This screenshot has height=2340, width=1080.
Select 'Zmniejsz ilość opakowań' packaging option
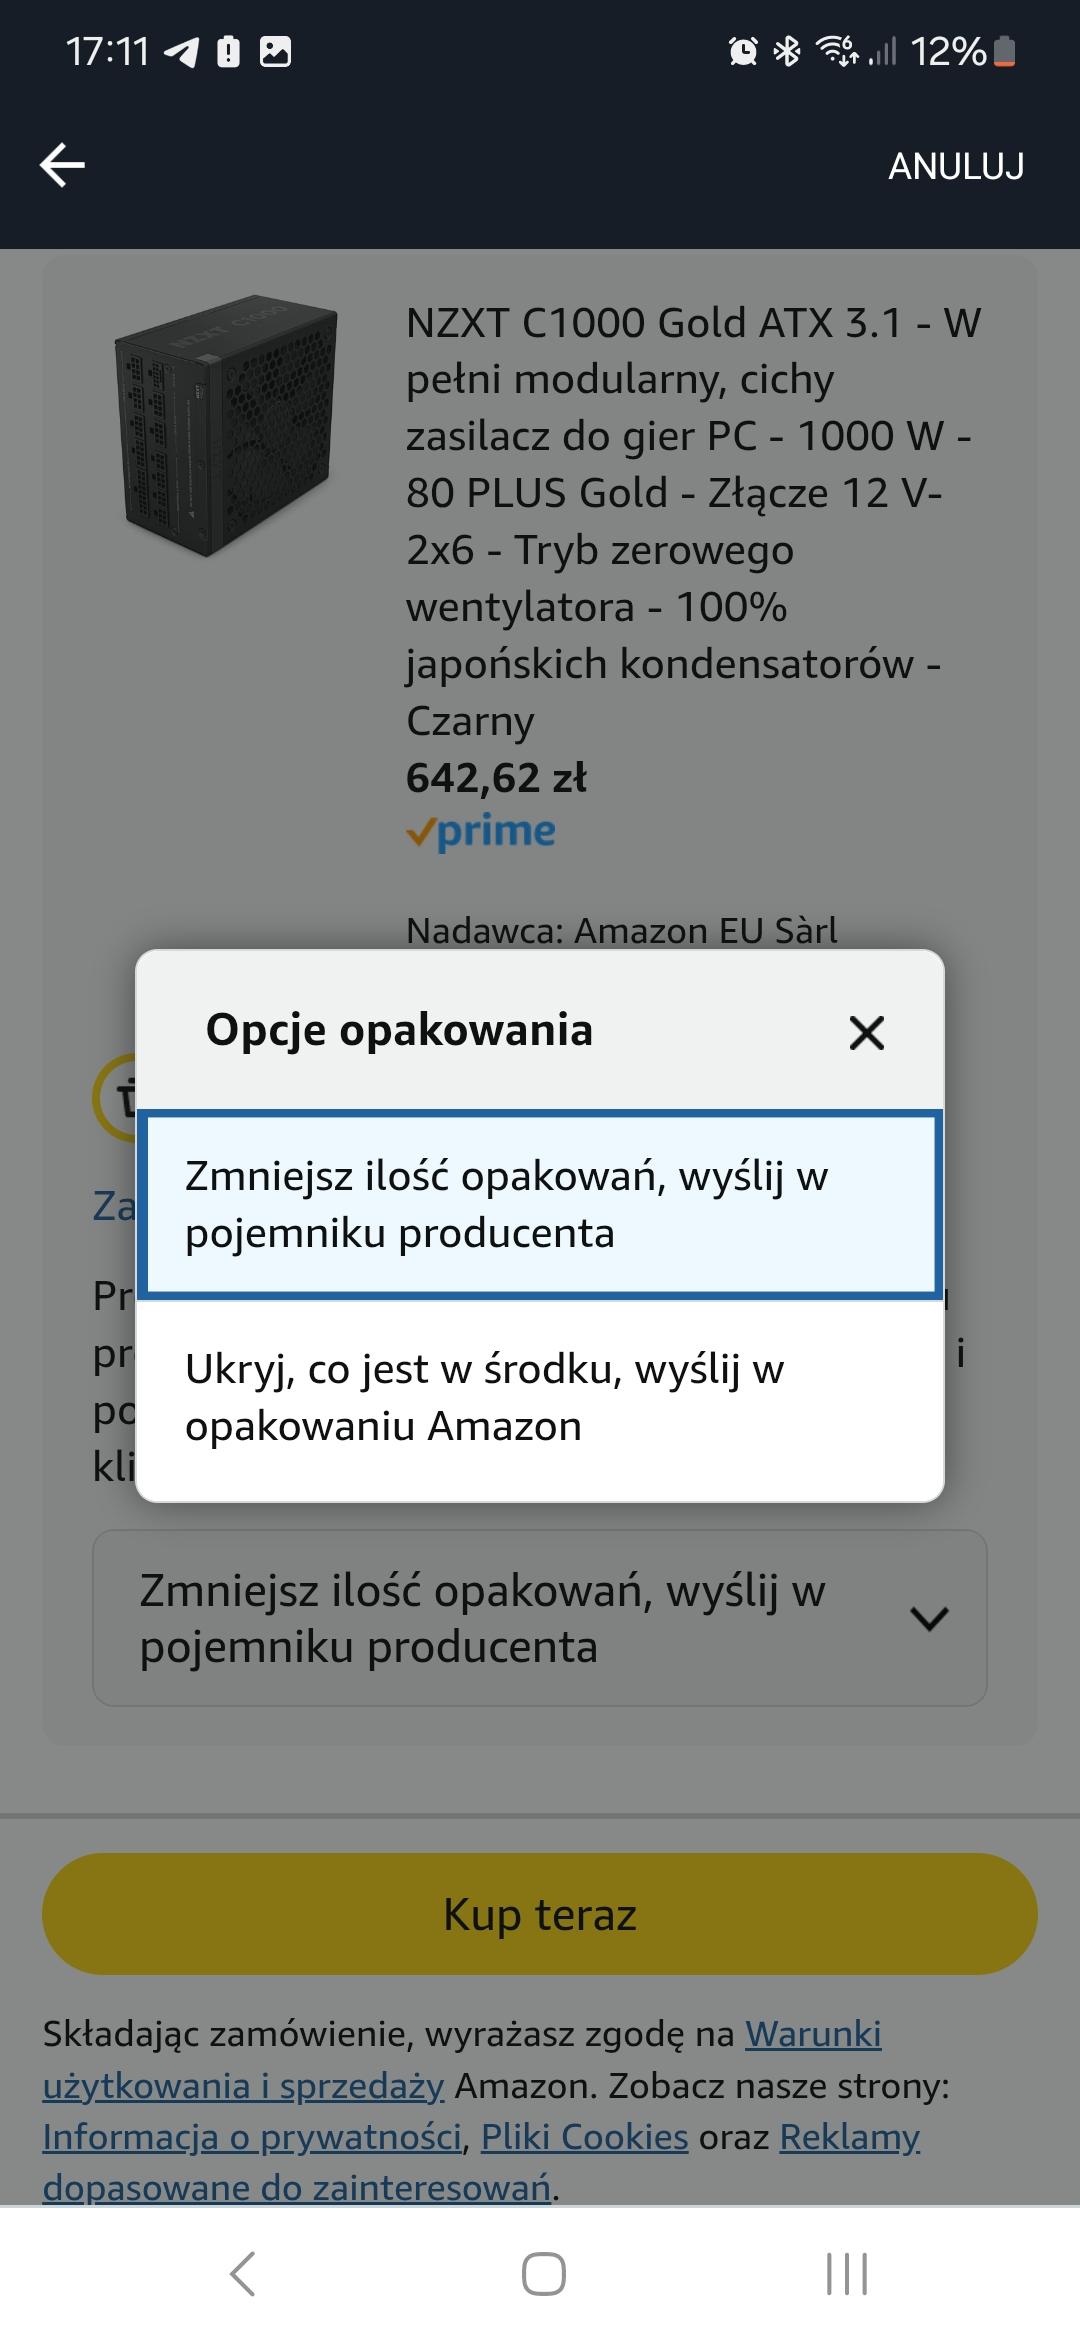540,1204
